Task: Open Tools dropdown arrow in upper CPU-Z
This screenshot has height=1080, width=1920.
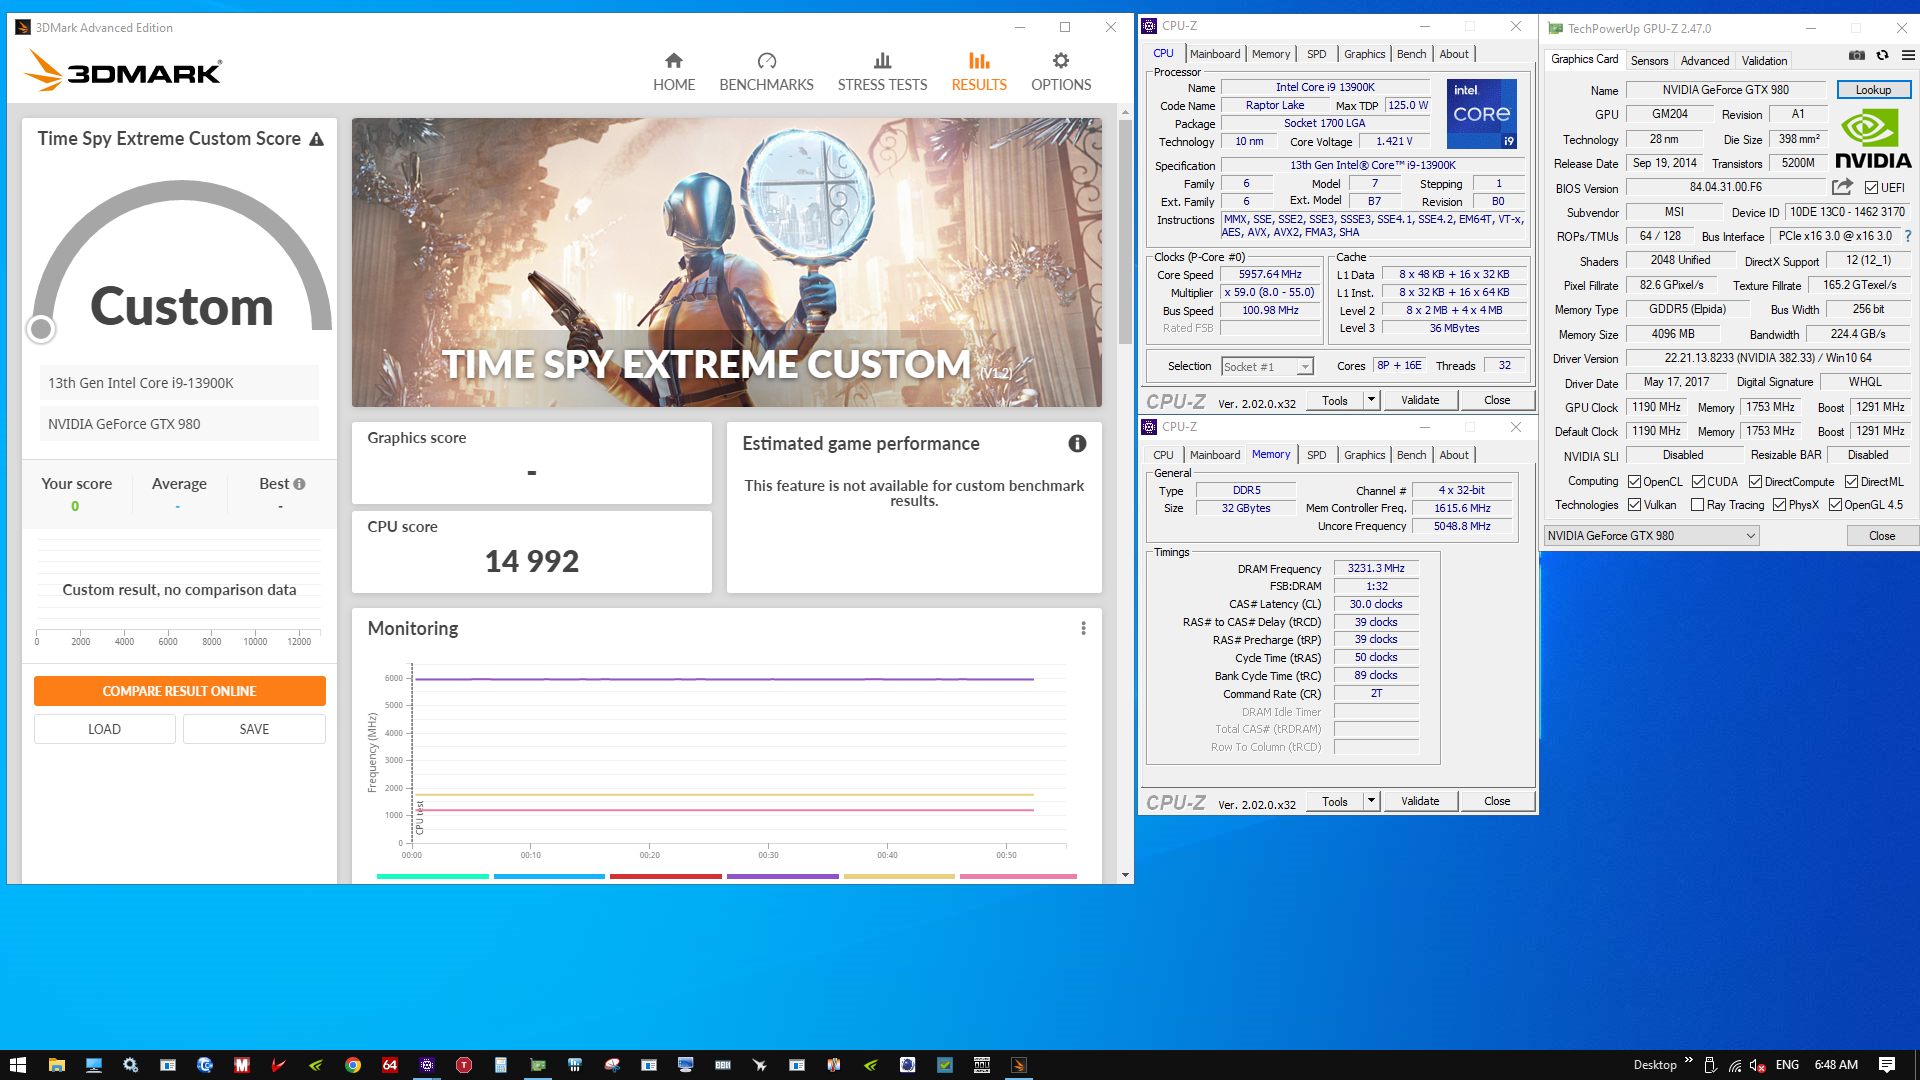Action: tap(1371, 400)
